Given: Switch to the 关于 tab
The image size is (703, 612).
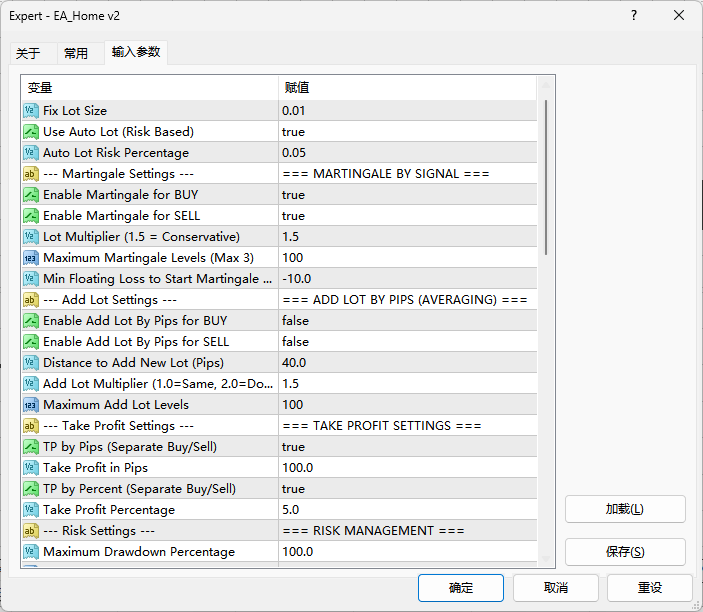Looking at the screenshot, I should click(29, 53).
